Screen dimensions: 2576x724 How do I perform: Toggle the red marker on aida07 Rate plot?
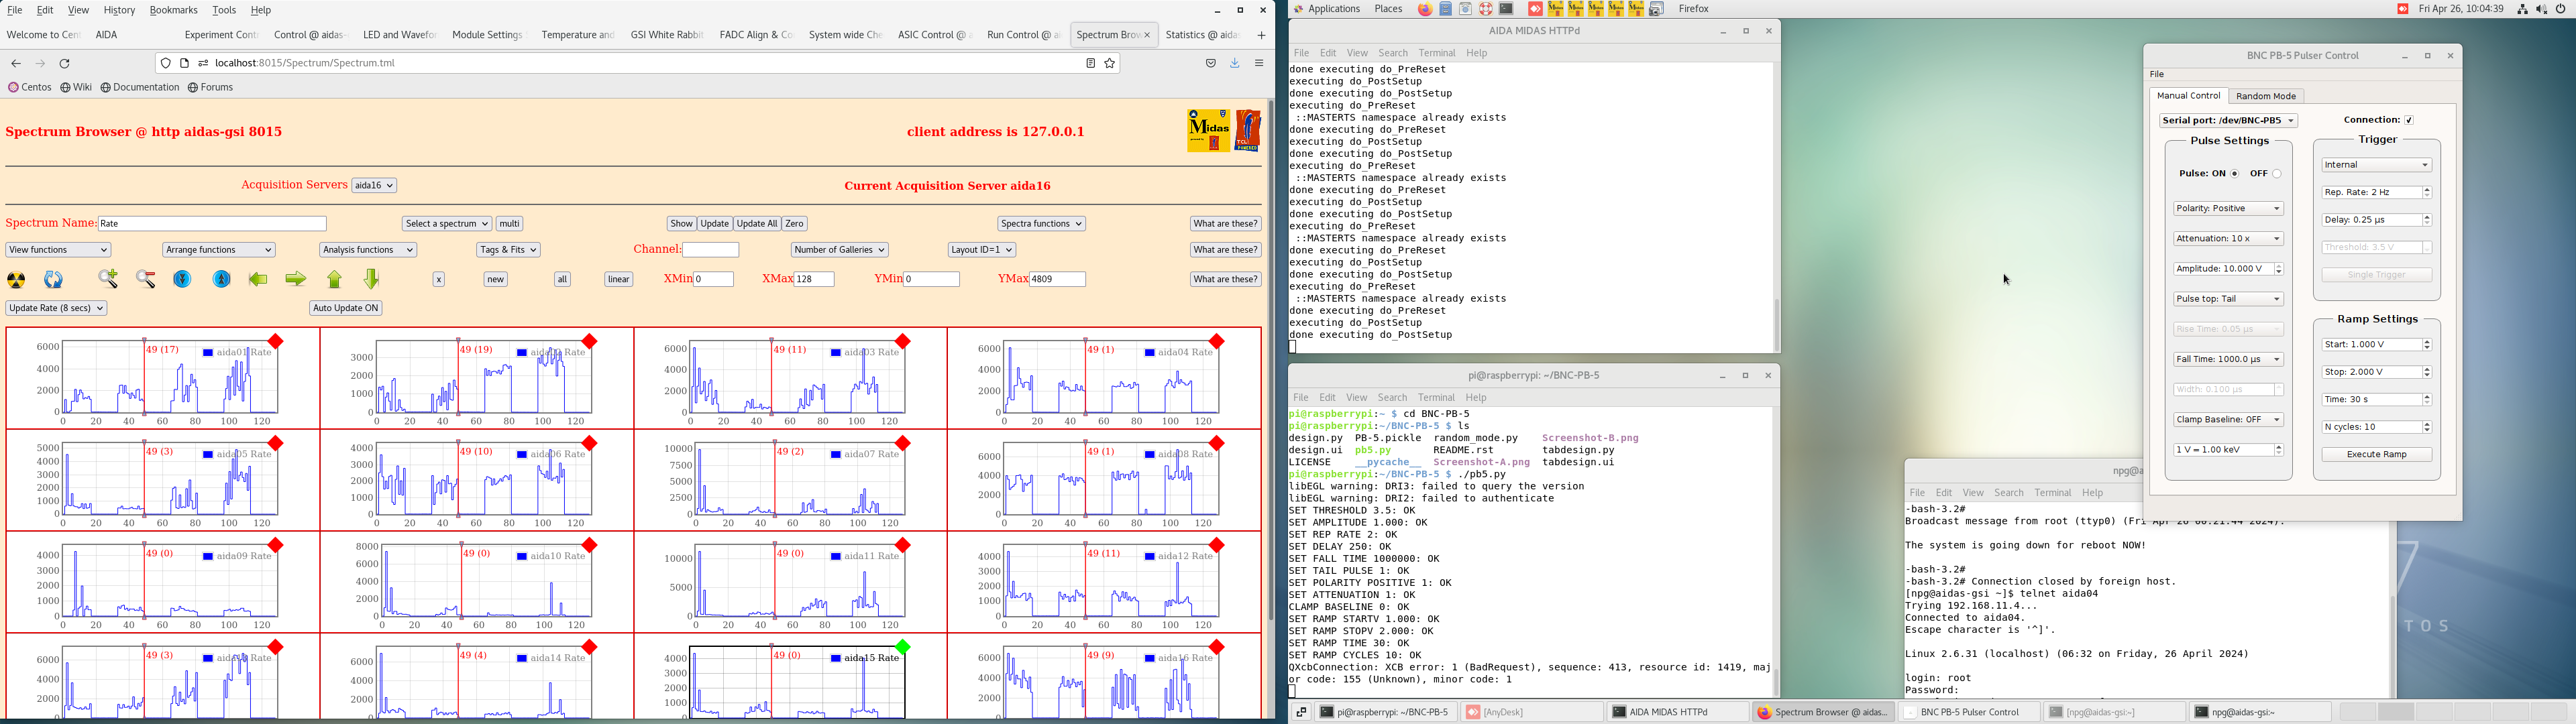(903, 443)
